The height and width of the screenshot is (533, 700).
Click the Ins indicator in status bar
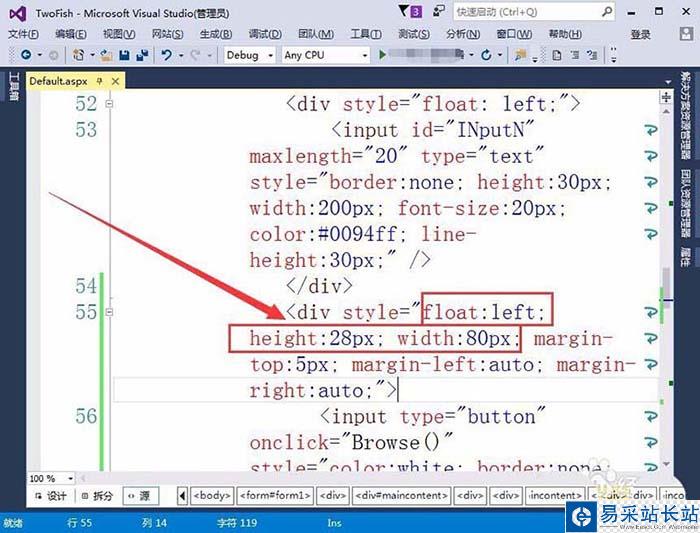click(x=334, y=523)
